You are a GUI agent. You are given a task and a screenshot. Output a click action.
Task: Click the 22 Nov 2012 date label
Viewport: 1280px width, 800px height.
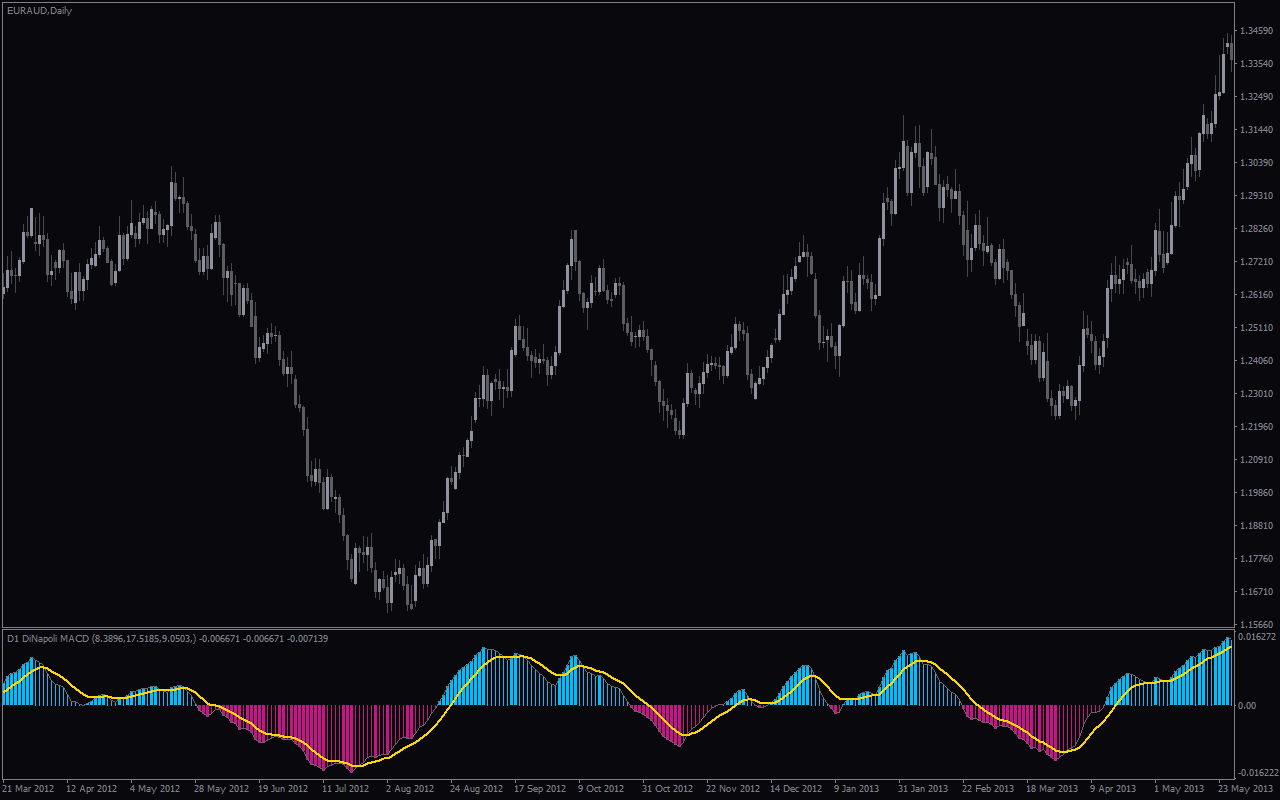coord(732,789)
